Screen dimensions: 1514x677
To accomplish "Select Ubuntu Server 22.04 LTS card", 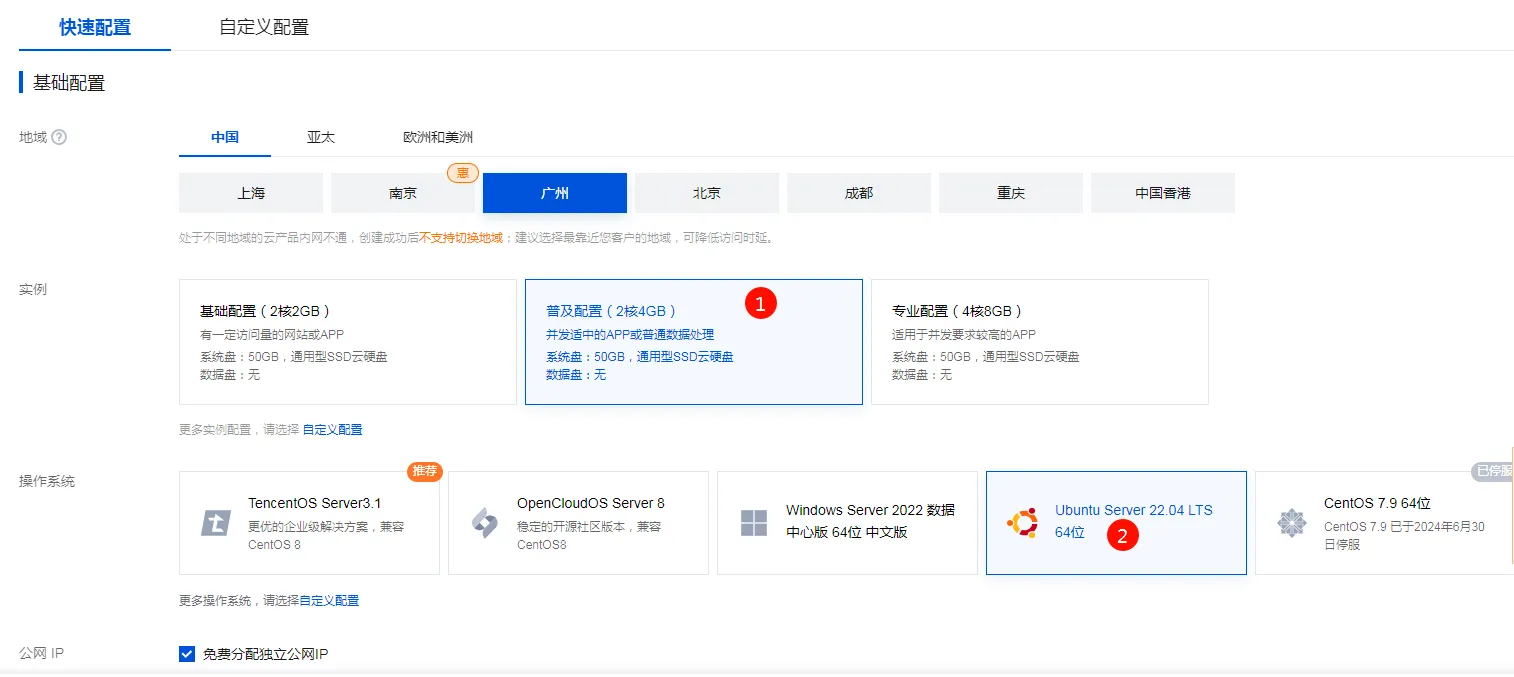I will pyautogui.click(x=1116, y=523).
